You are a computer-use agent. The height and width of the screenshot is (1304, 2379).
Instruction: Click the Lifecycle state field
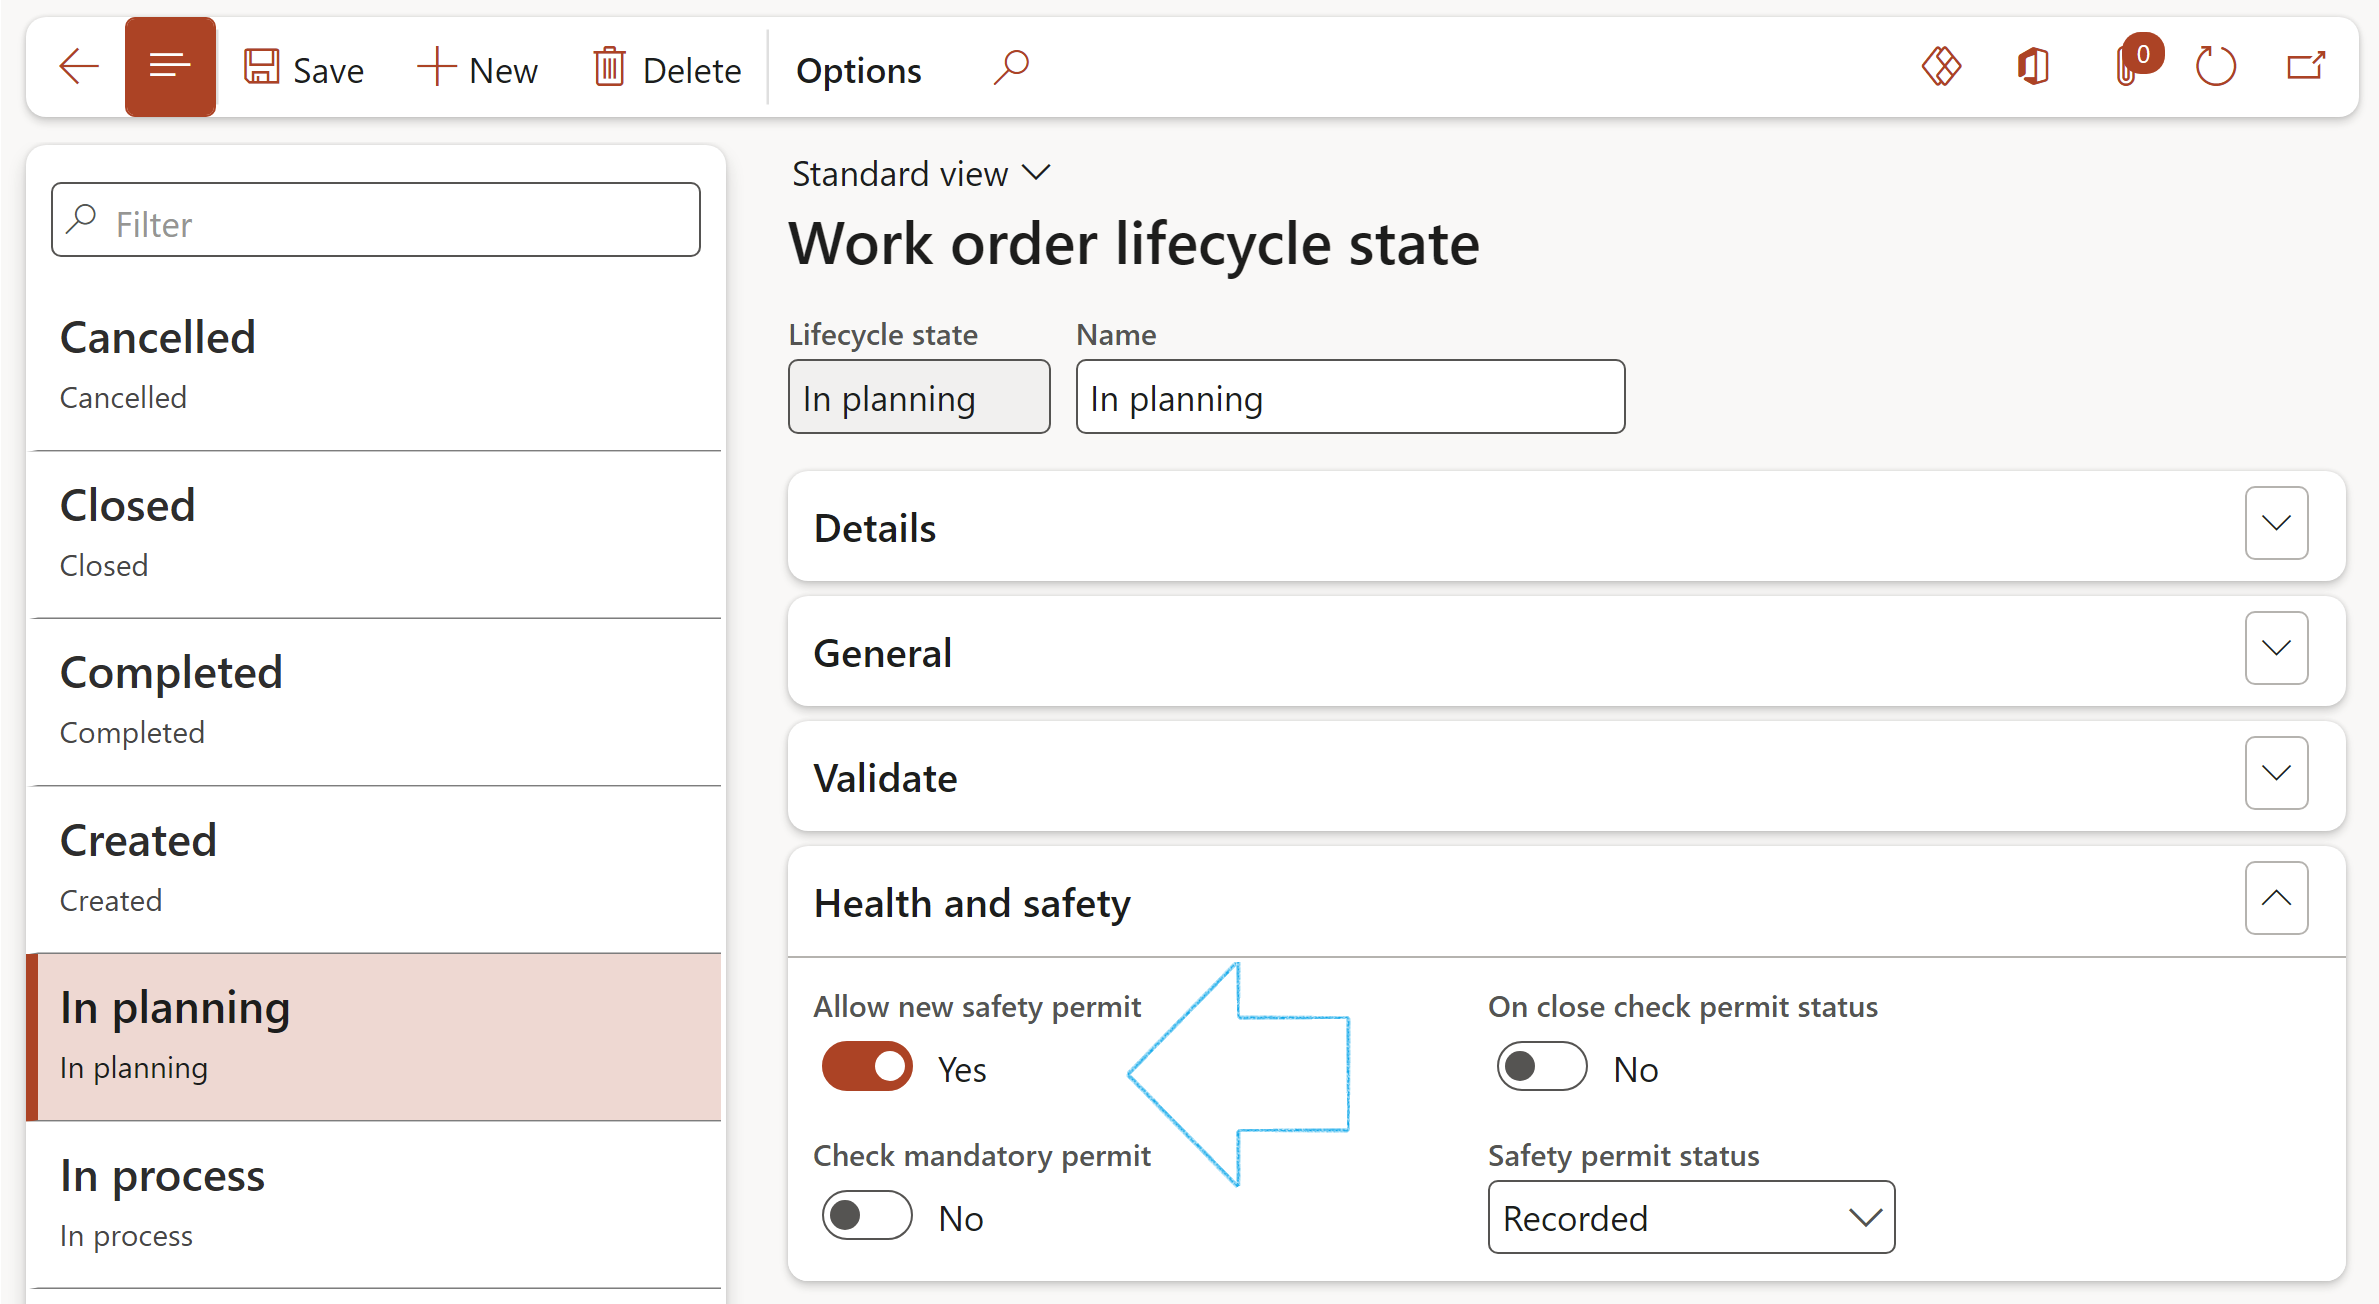click(919, 397)
